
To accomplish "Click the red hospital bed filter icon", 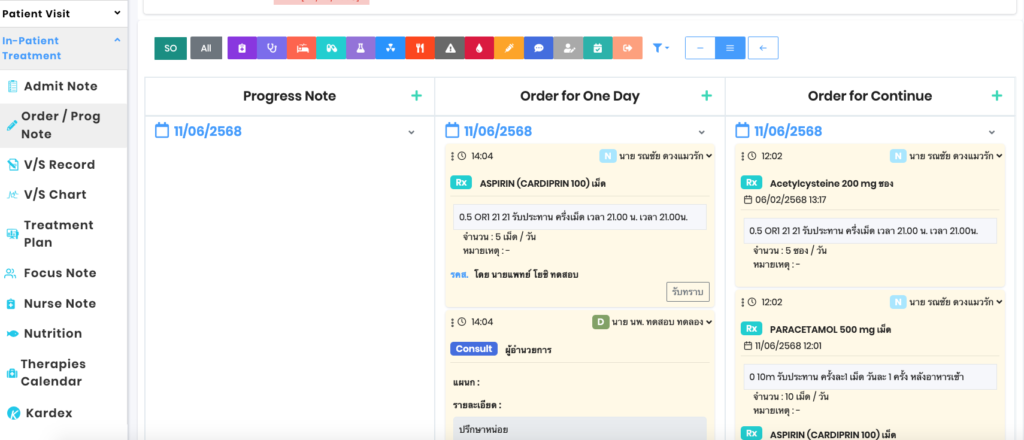I will click(302, 48).
